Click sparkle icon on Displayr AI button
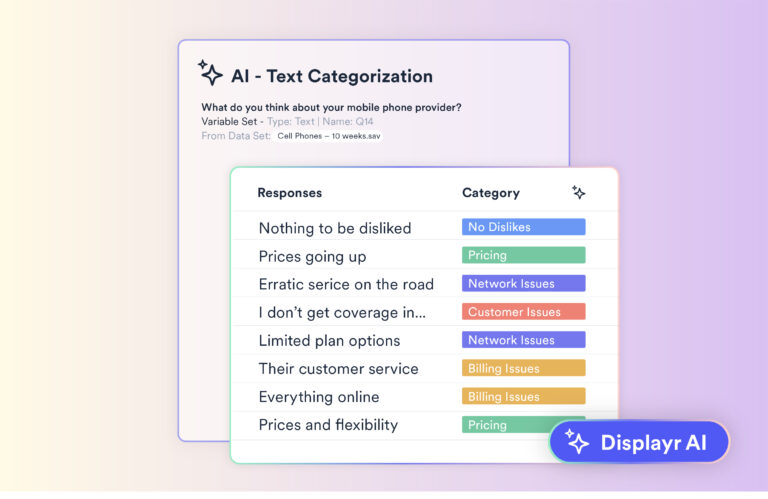 pyautogui.click(x=577, y=441)
